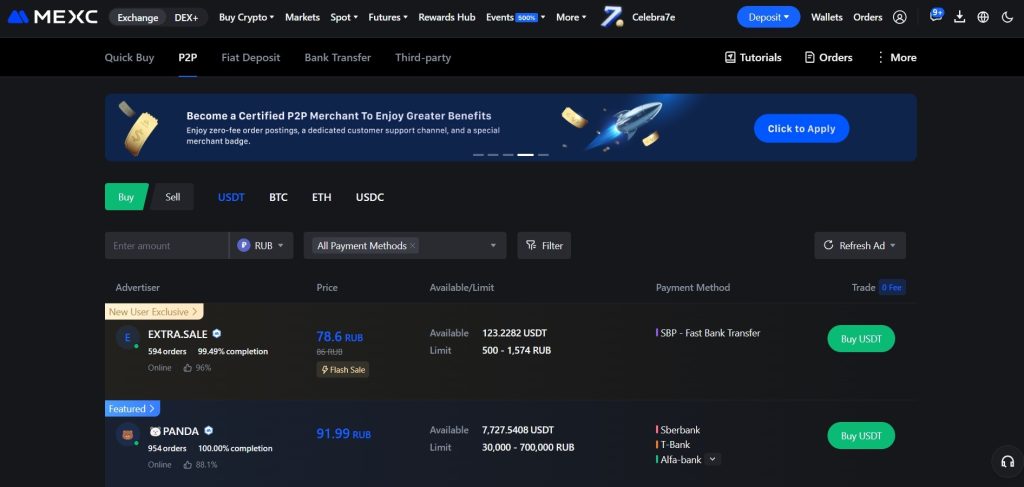Expand the More dropdown in top navigation
Screen dimensions: 1024x487
[571, 18]
